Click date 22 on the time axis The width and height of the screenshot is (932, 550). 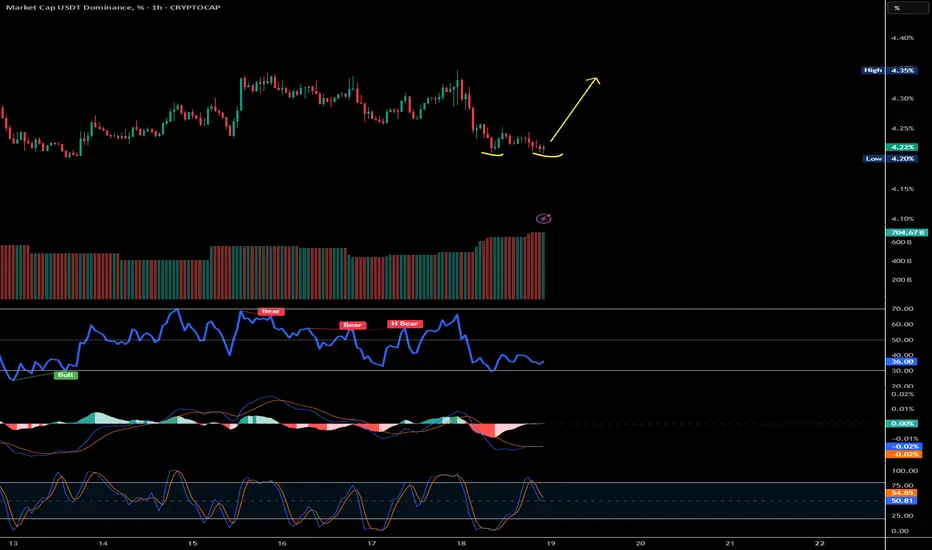click(x=820, y=543)
